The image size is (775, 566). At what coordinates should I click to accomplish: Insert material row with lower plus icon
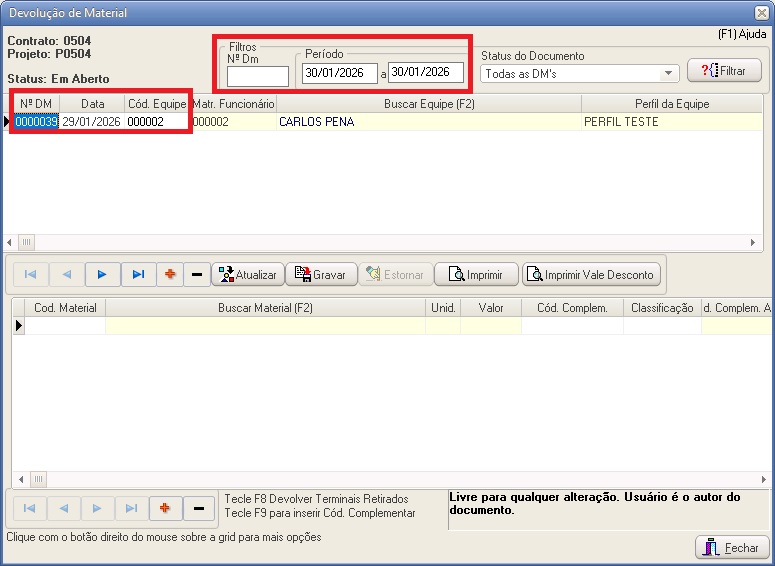tap(165, 509)
